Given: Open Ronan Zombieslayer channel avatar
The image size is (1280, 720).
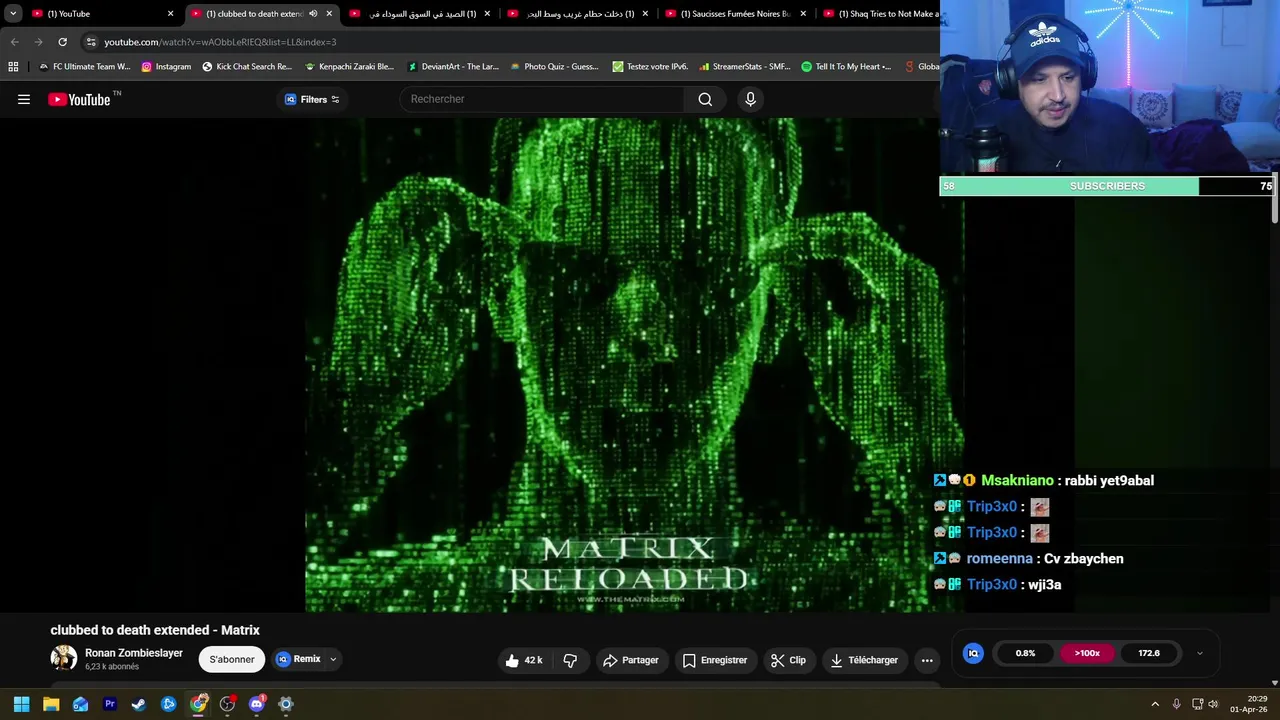Looking at the screenshot, I should pyautogui.click(x=64, y=658).
